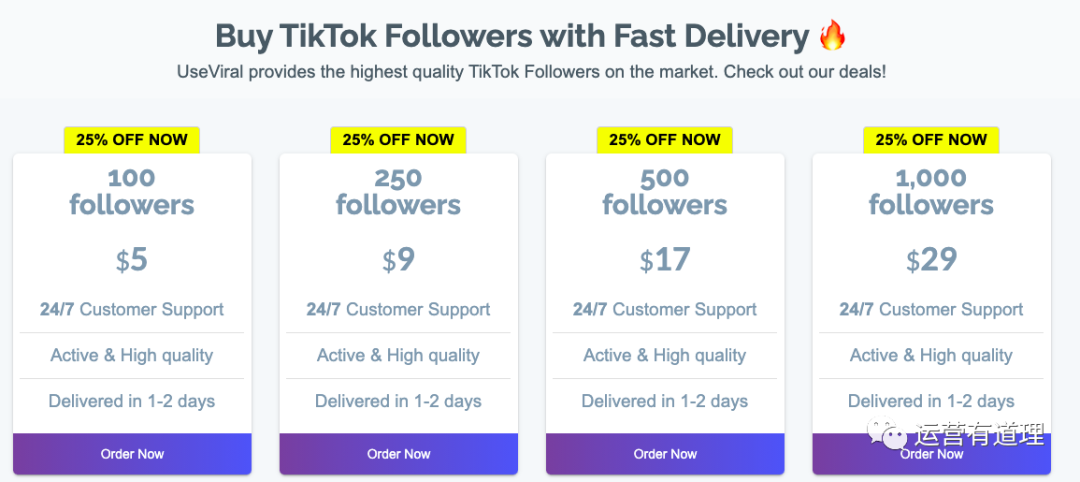Image resolution: width=1080 pixels, height=482 pixels.
Task: Order the 500 followers package
Action: [x=665, y=454]
